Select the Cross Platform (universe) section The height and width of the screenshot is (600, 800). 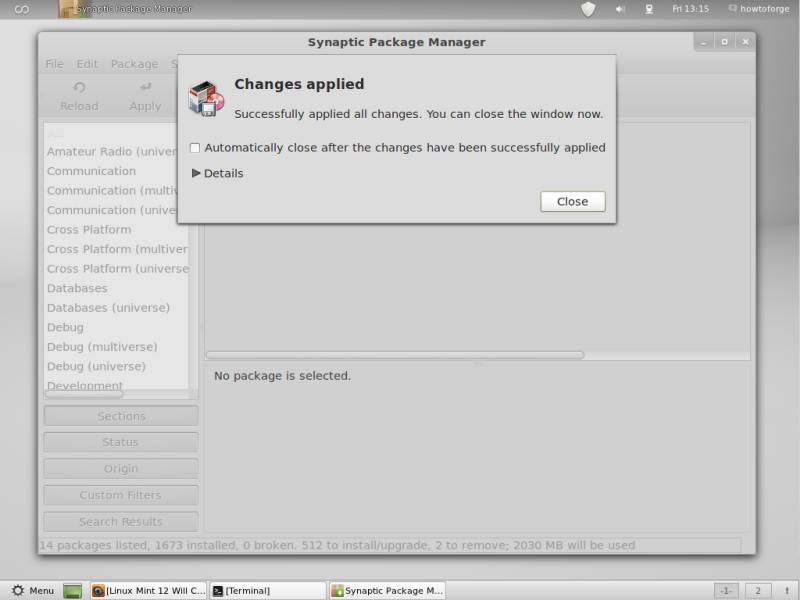(117, 269)
